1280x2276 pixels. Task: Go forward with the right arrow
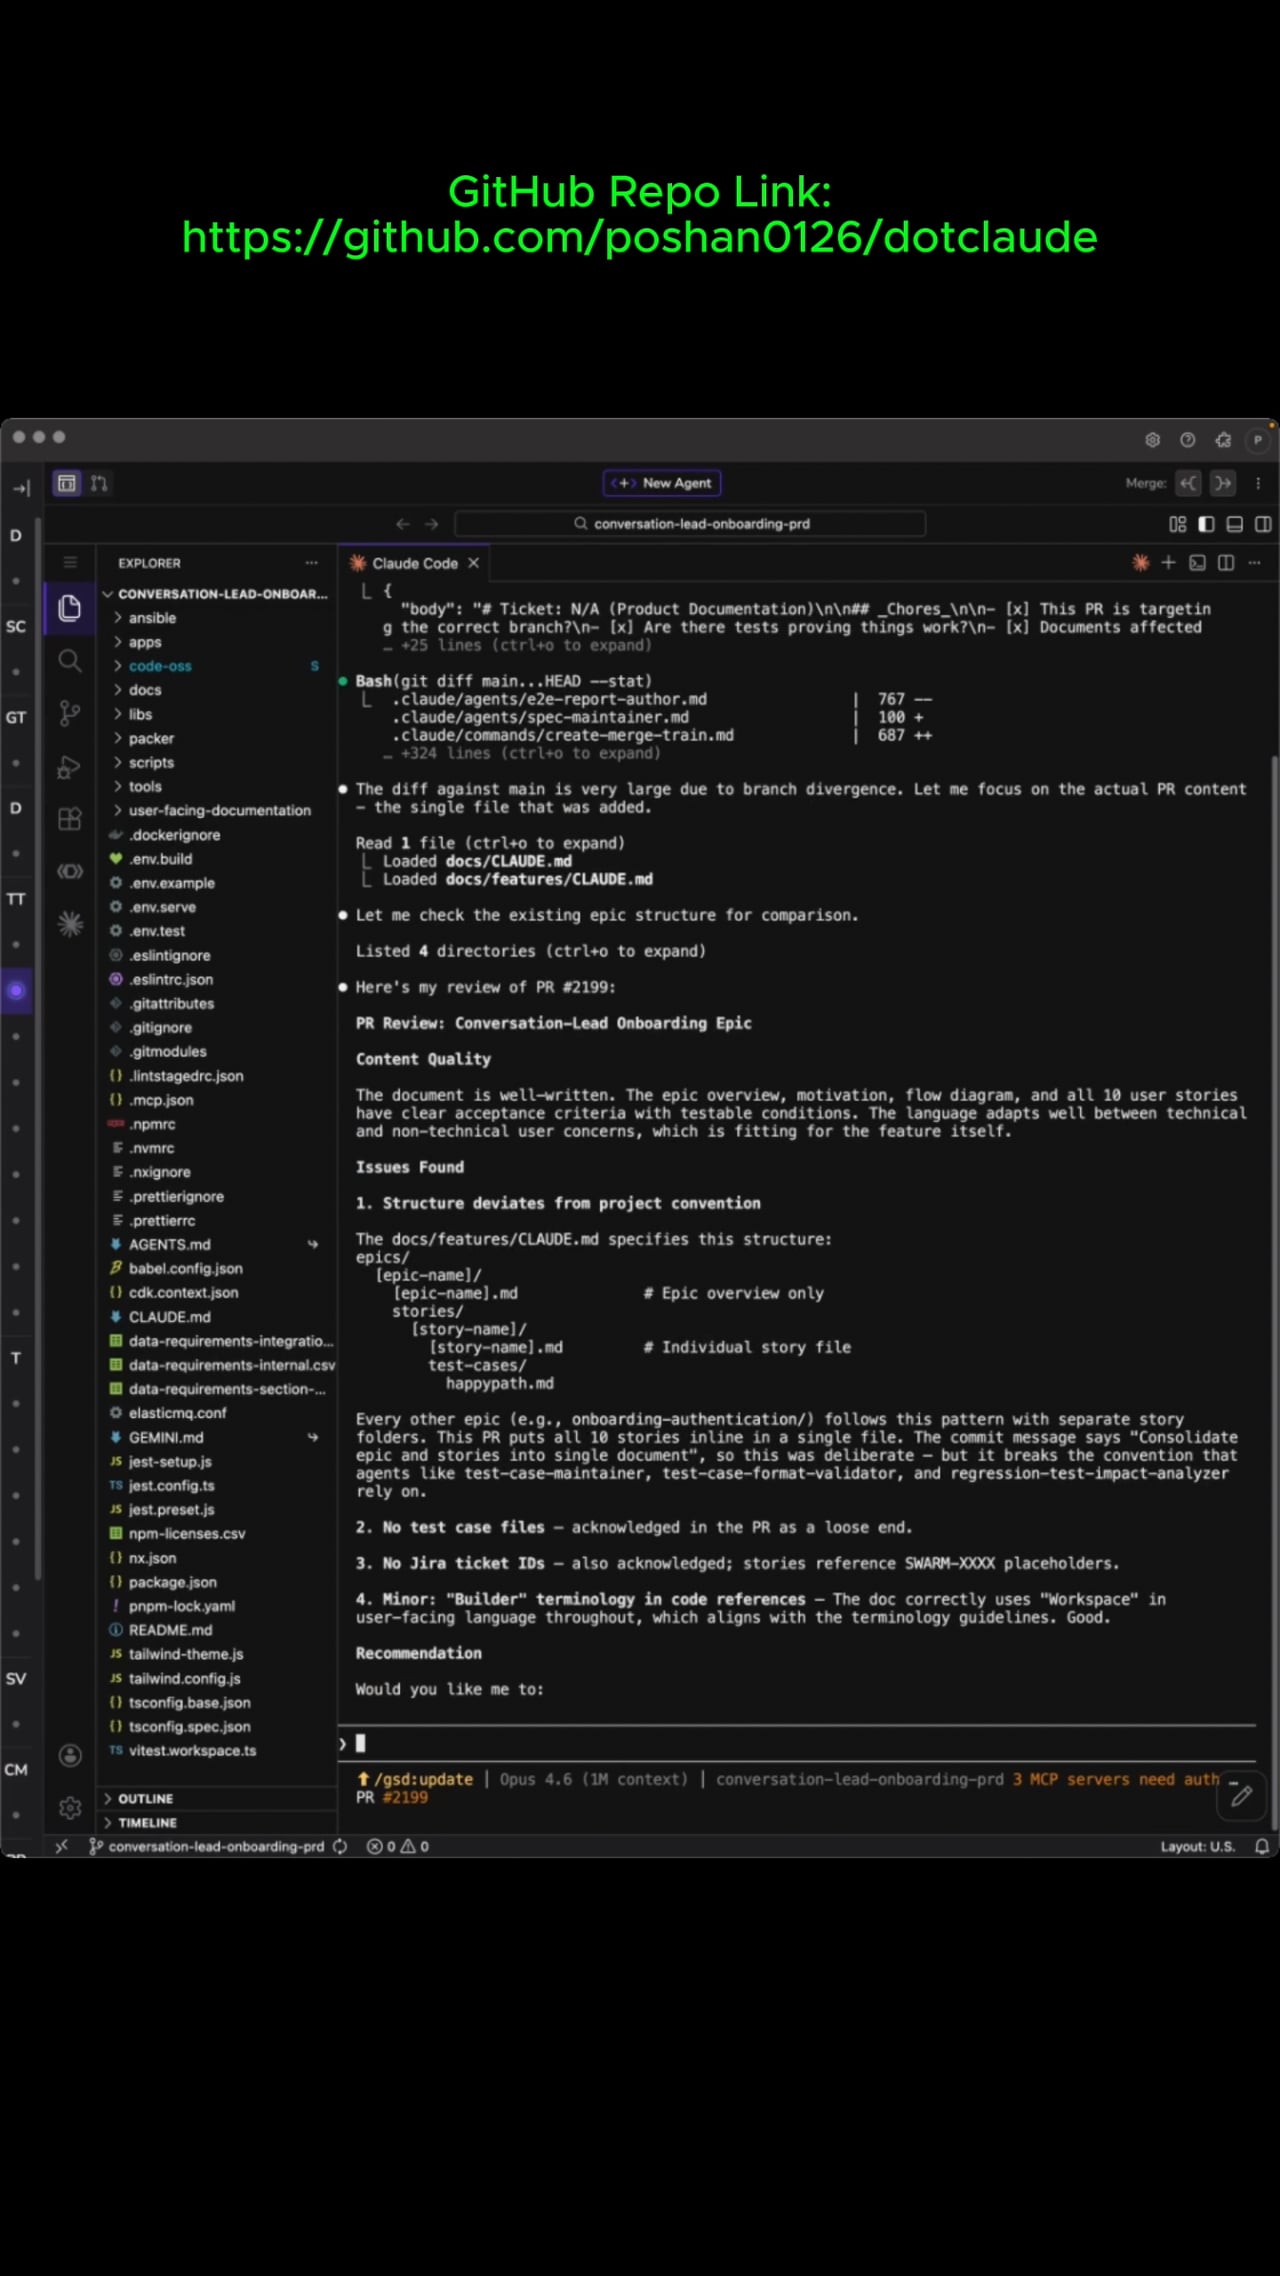(x=432, y=524)
